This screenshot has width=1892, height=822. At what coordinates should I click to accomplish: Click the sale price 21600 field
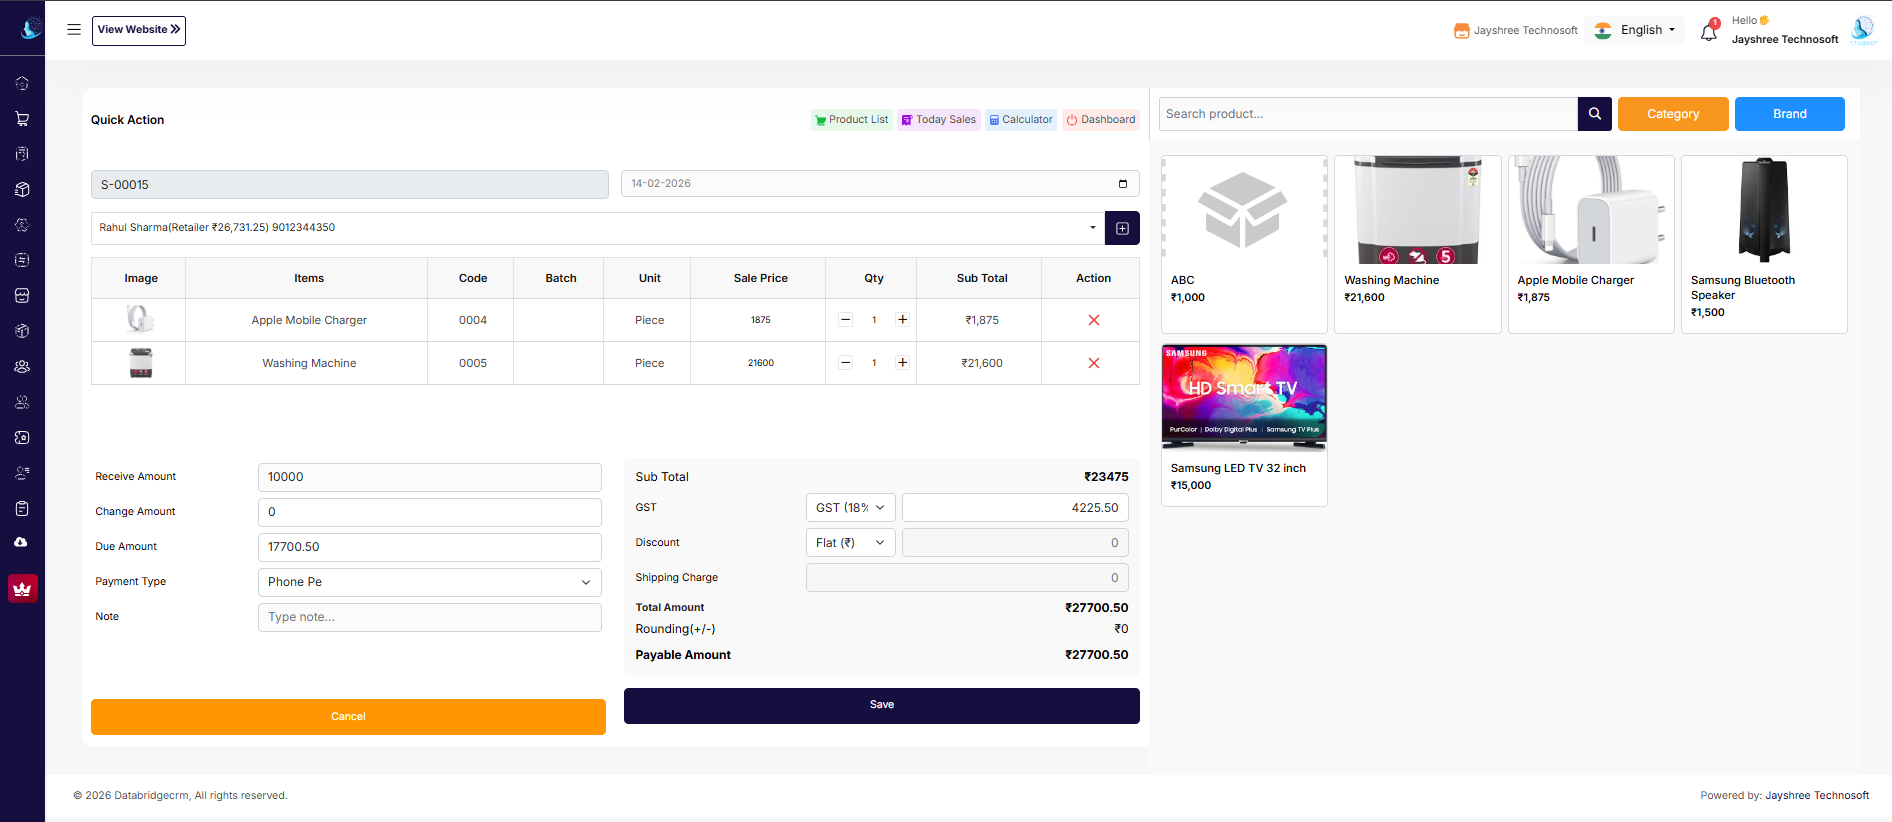pyautogui.click(x=761, y=363)
